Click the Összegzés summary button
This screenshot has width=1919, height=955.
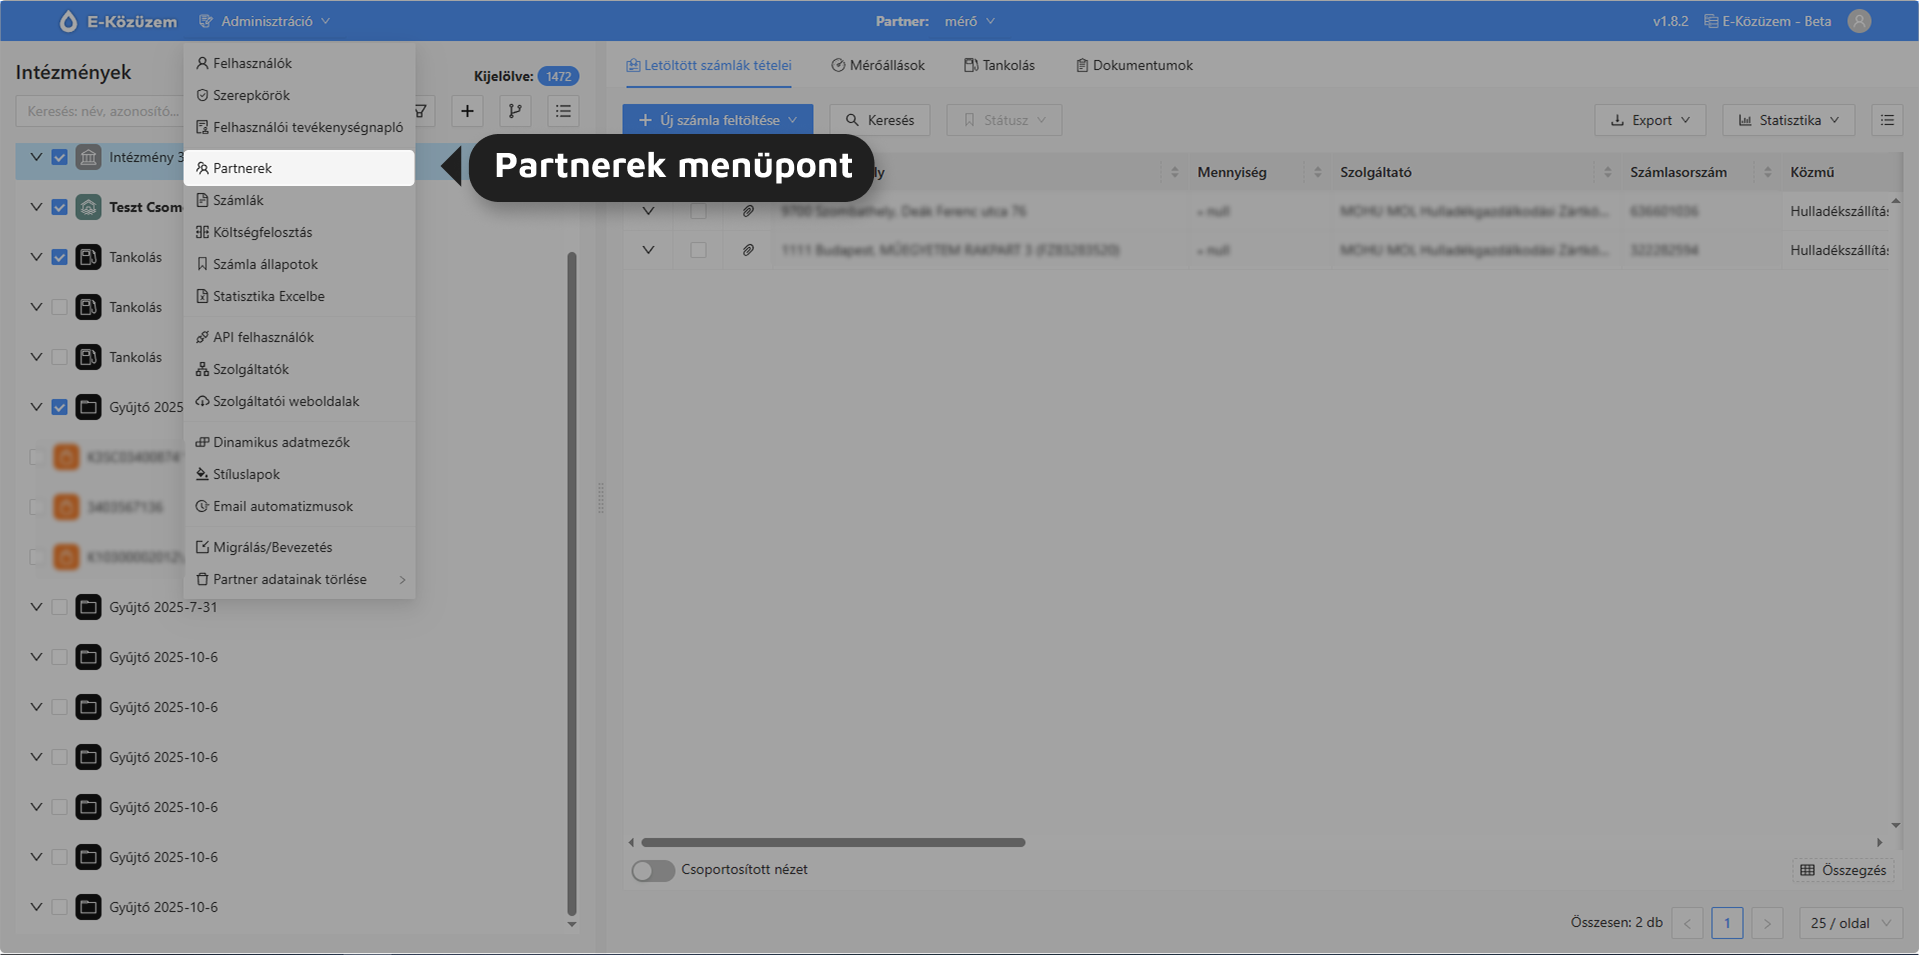tap(1843, 870)
